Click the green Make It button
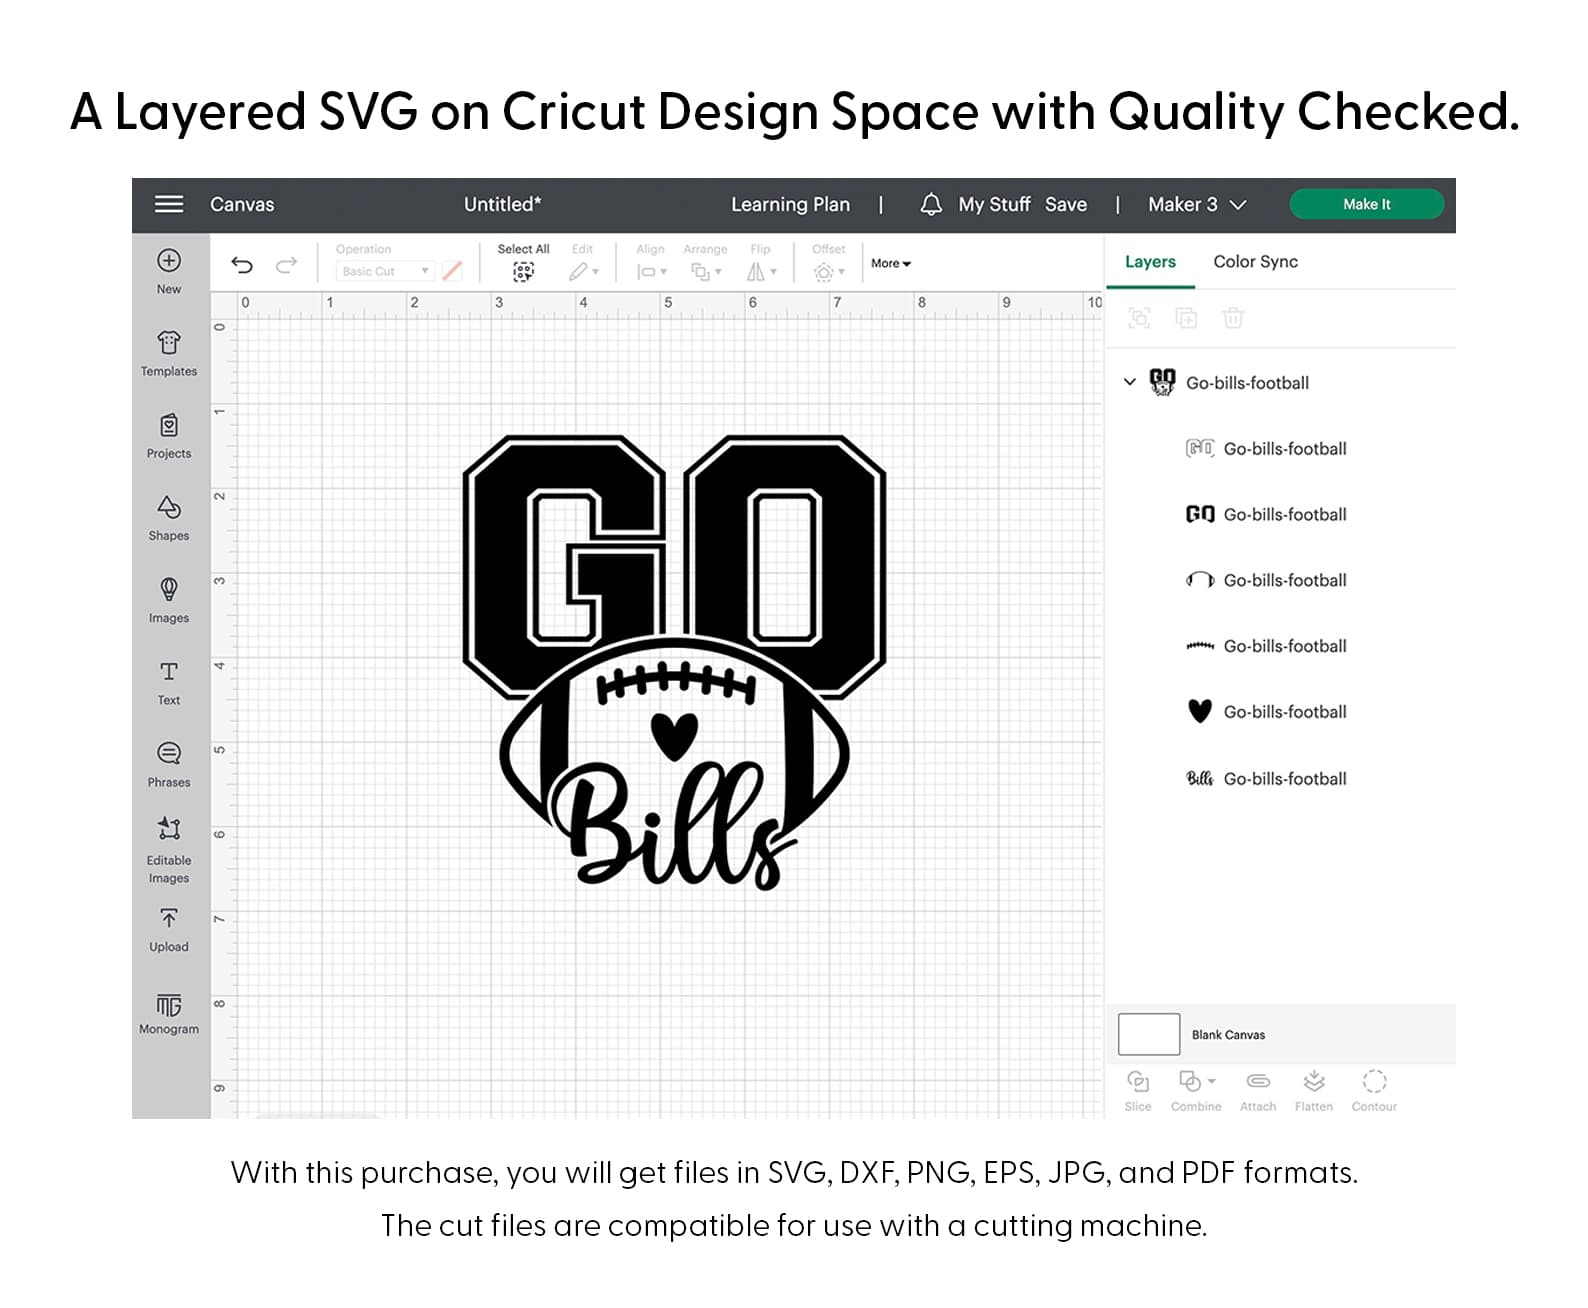The height and width of the screenshot is (1308, 1588). coord(1366,204)
